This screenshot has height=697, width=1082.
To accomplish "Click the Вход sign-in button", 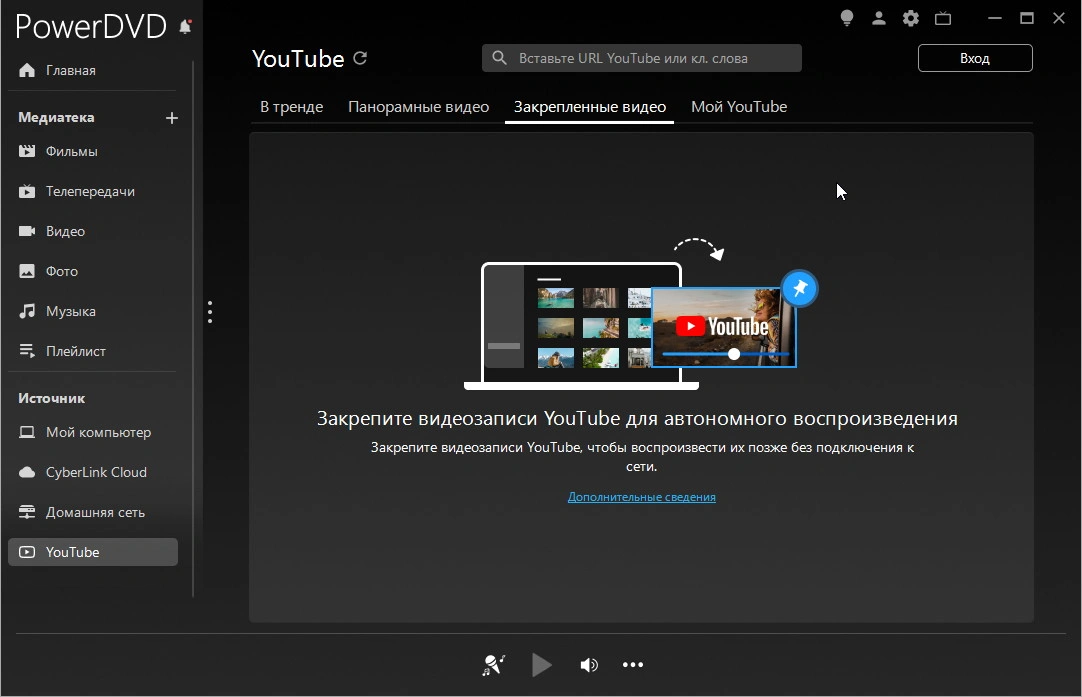I will point(975,58).
